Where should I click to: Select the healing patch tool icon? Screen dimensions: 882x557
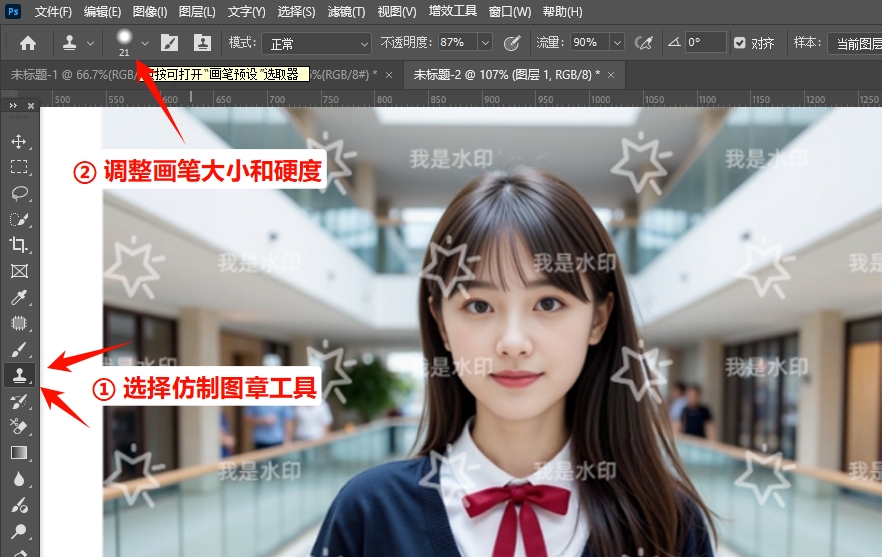pos(19,323)
